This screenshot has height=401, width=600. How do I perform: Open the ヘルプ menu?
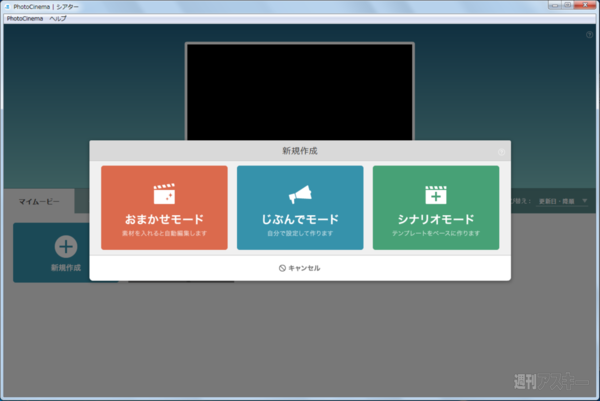coord(58,18)
